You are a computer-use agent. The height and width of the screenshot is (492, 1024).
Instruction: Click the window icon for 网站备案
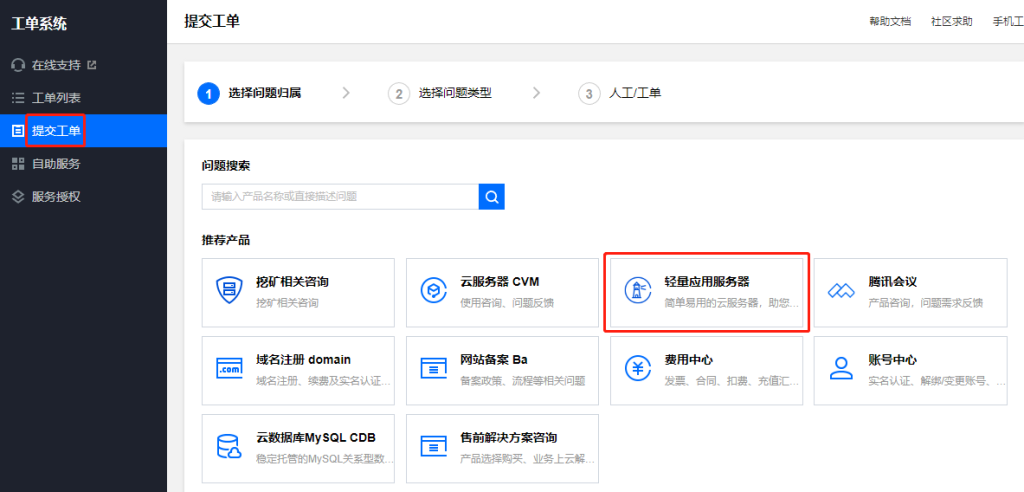tap(433, 369)
